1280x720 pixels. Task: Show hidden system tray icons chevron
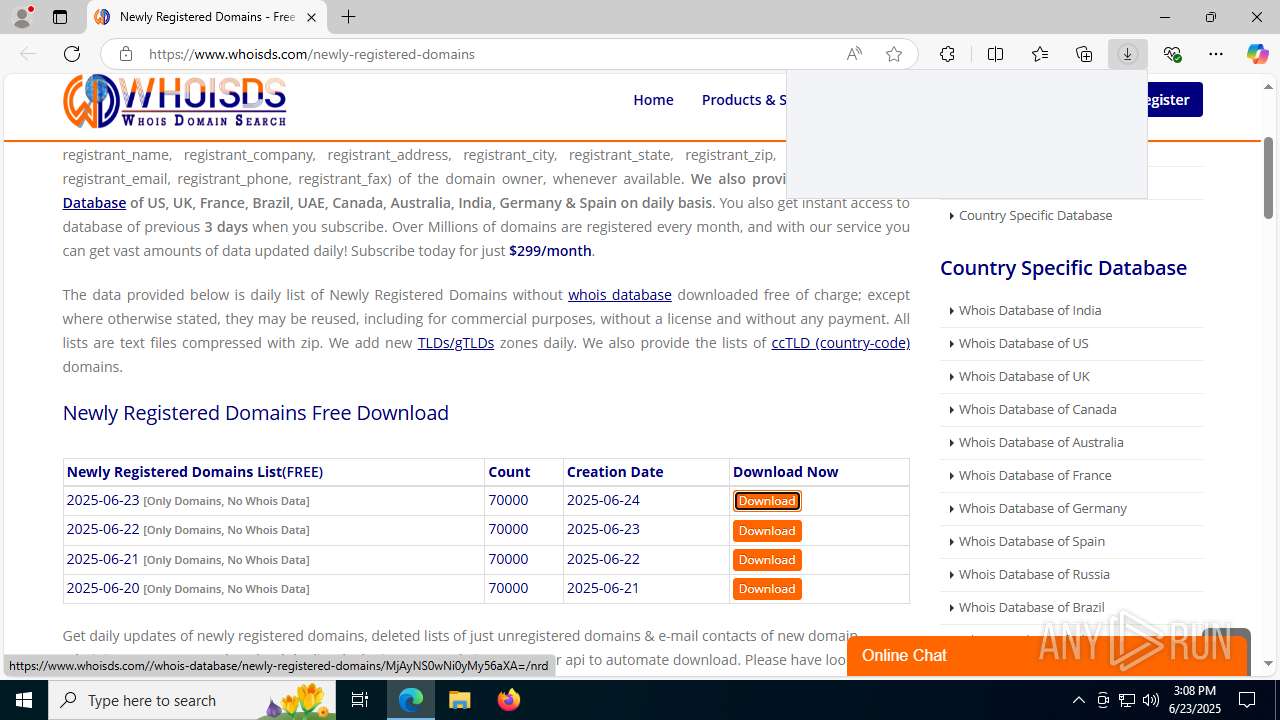[x=1078, y=700]
